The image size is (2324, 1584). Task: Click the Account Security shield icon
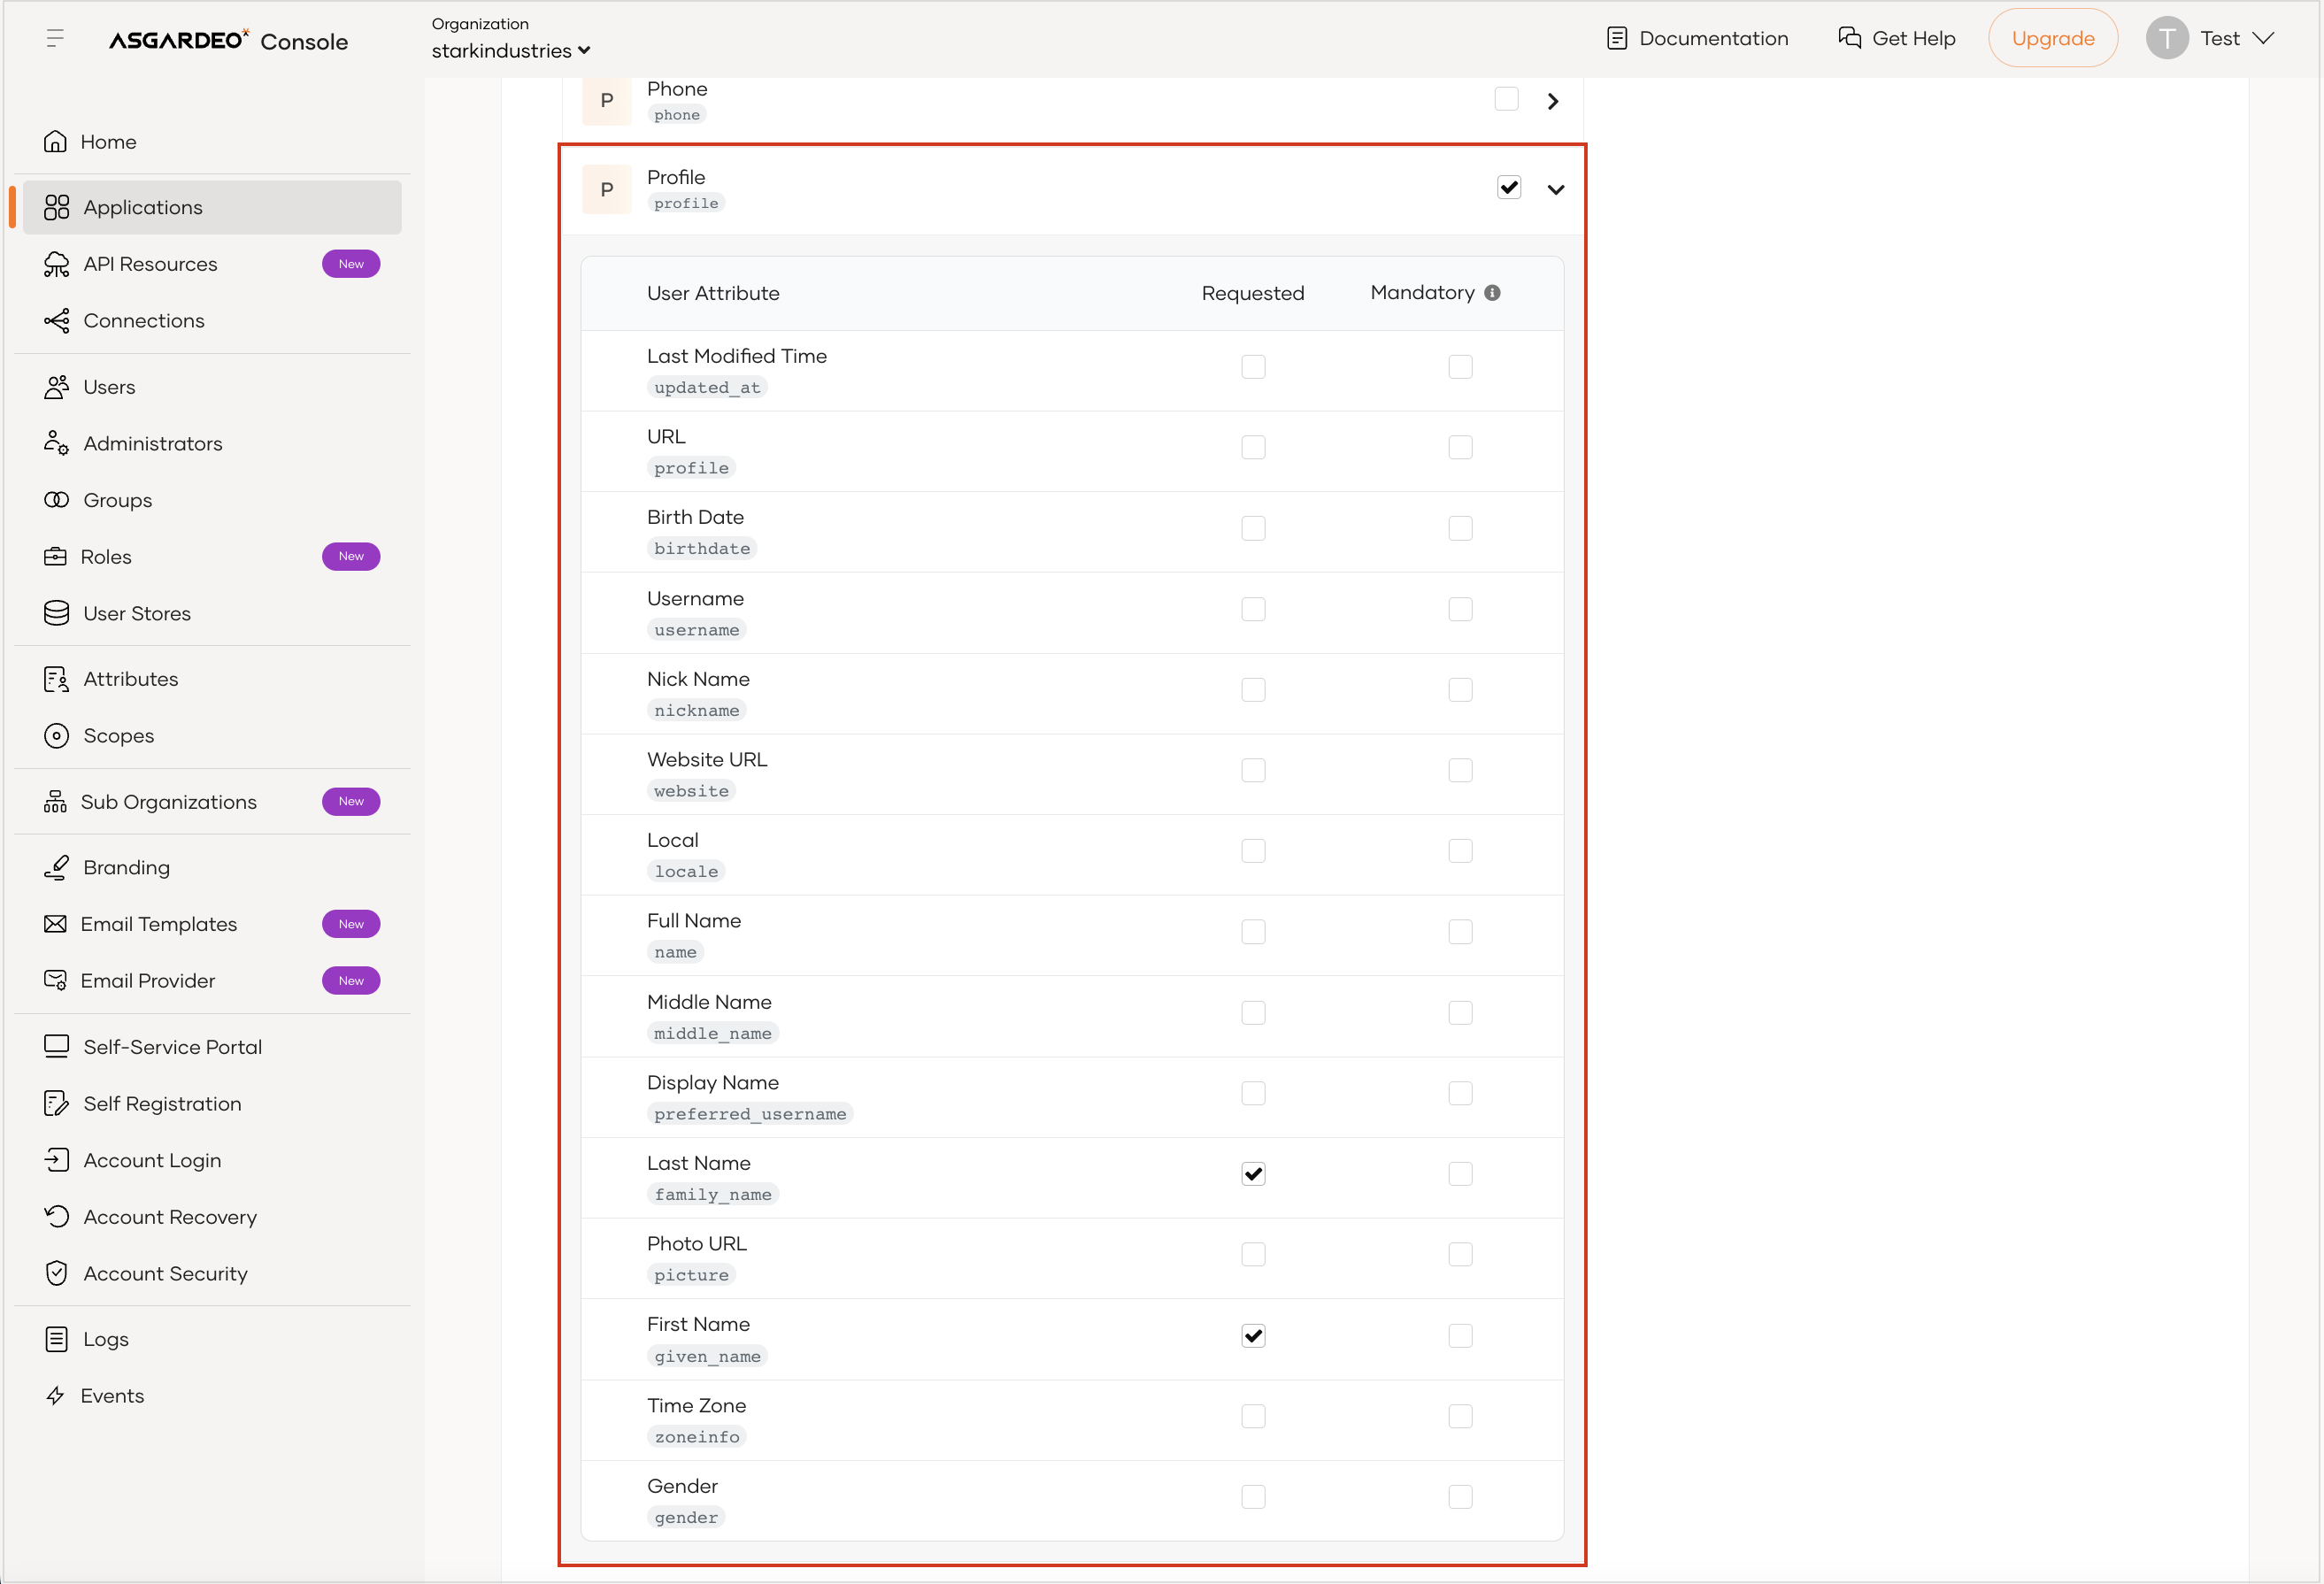point(57,1273)
